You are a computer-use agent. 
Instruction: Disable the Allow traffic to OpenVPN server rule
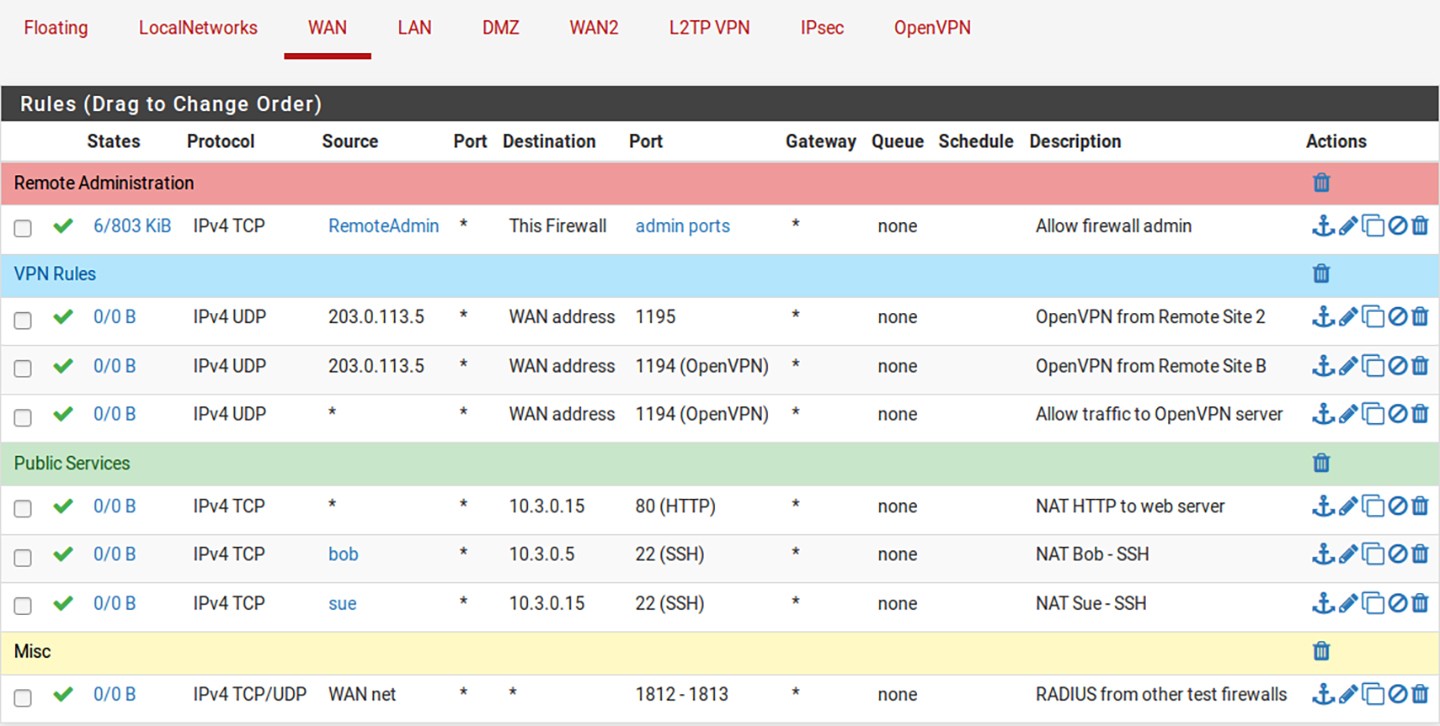pyautogui.click(x=1397, y=415)
